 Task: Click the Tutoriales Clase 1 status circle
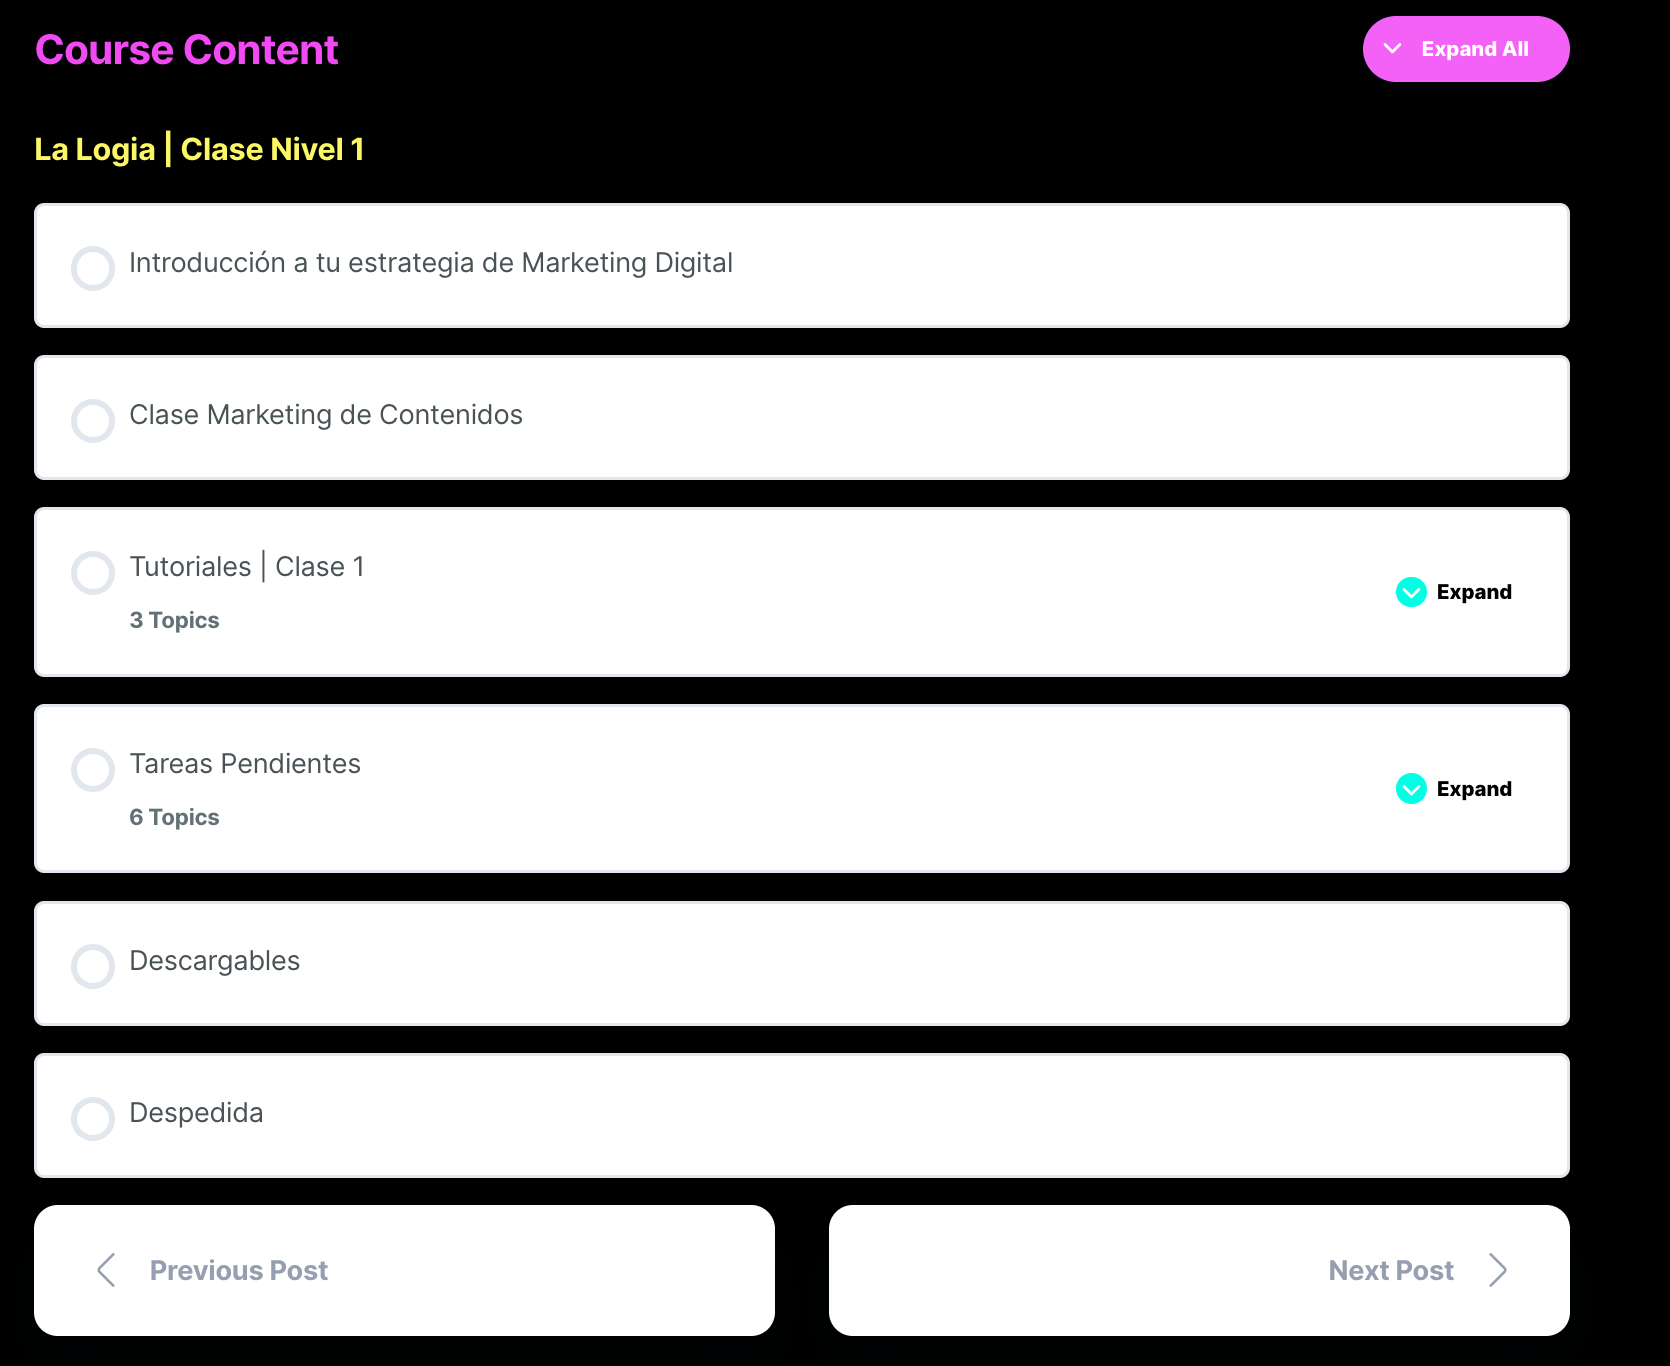coord(93,572)
